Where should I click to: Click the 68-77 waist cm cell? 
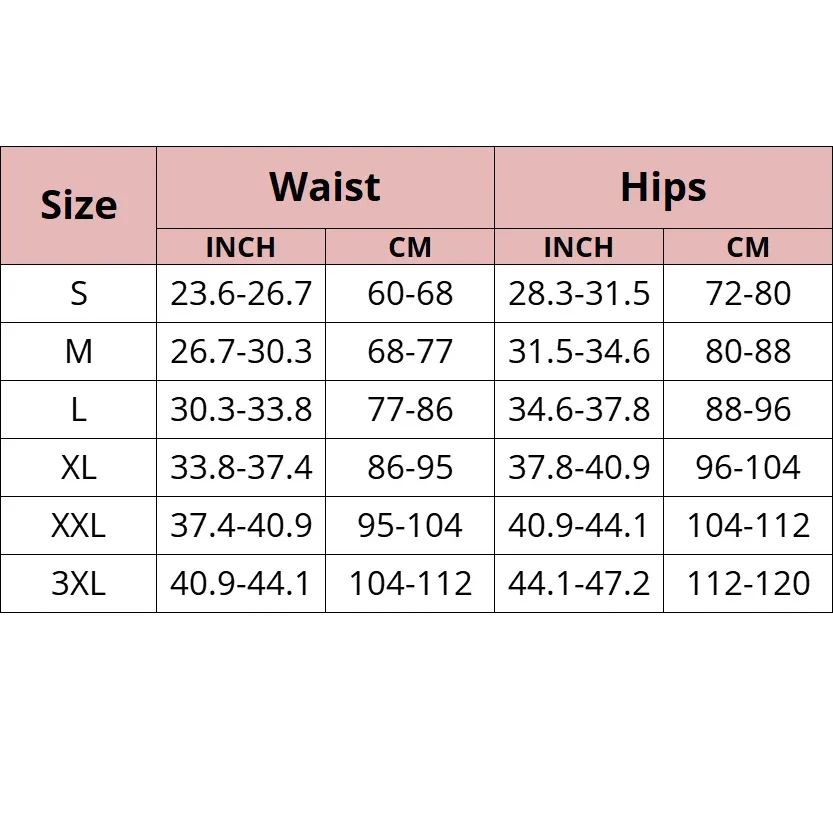tap(410, 352)
